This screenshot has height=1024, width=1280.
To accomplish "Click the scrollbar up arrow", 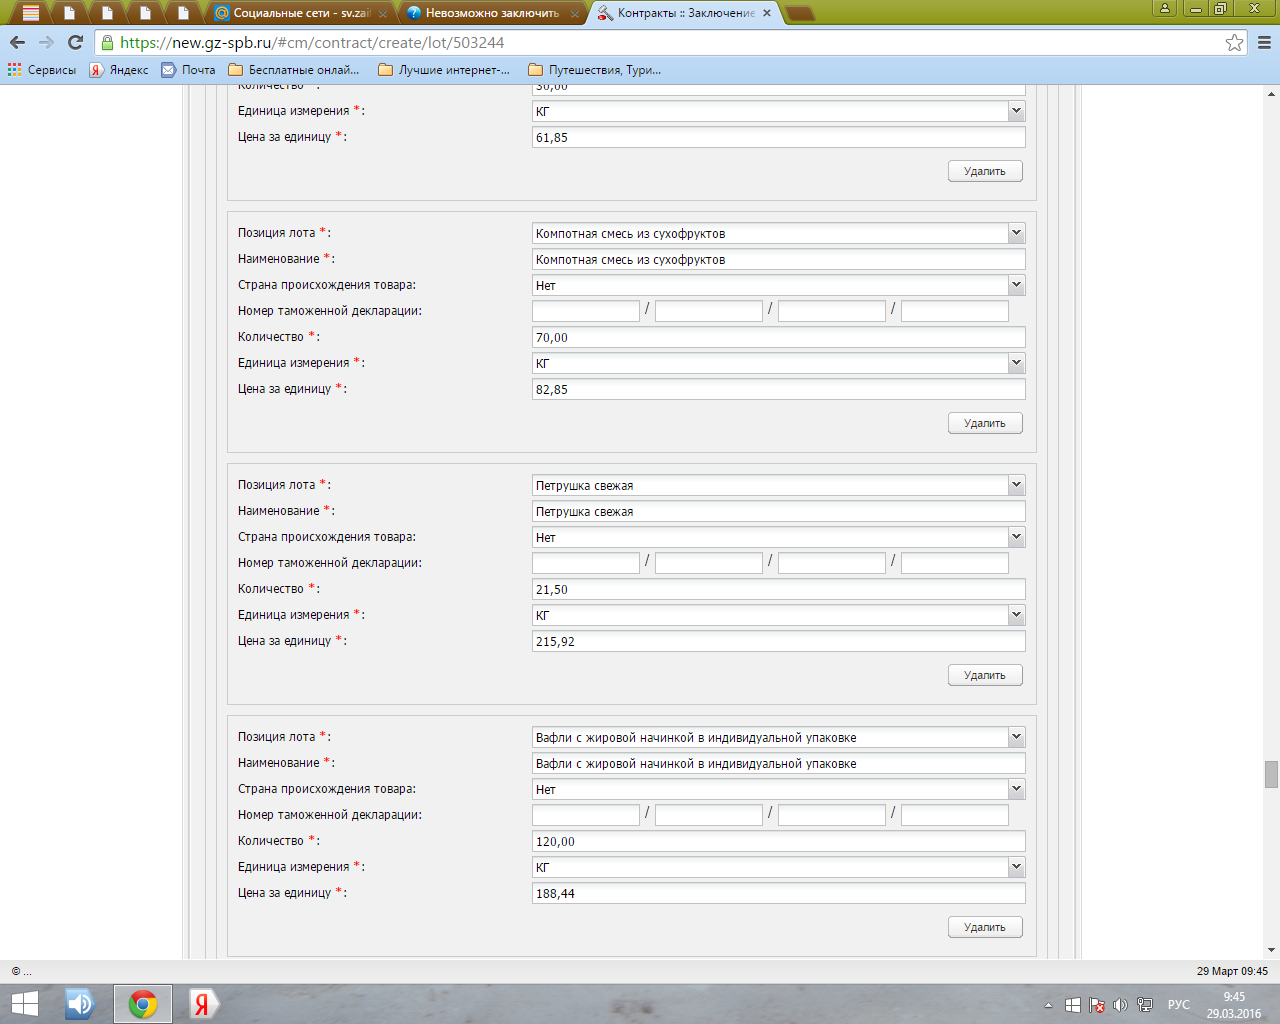I will (1271, 93).
